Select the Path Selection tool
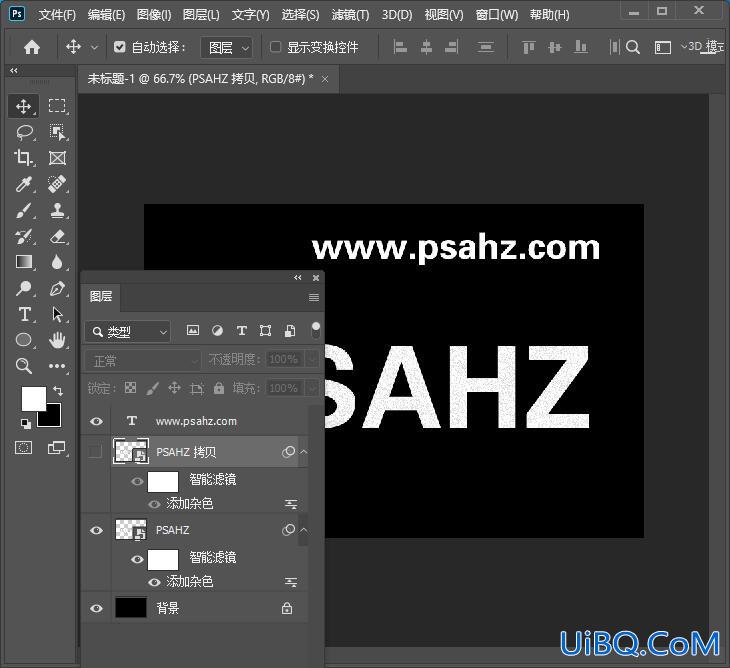730x668 pixels. [x=57, y=315]
